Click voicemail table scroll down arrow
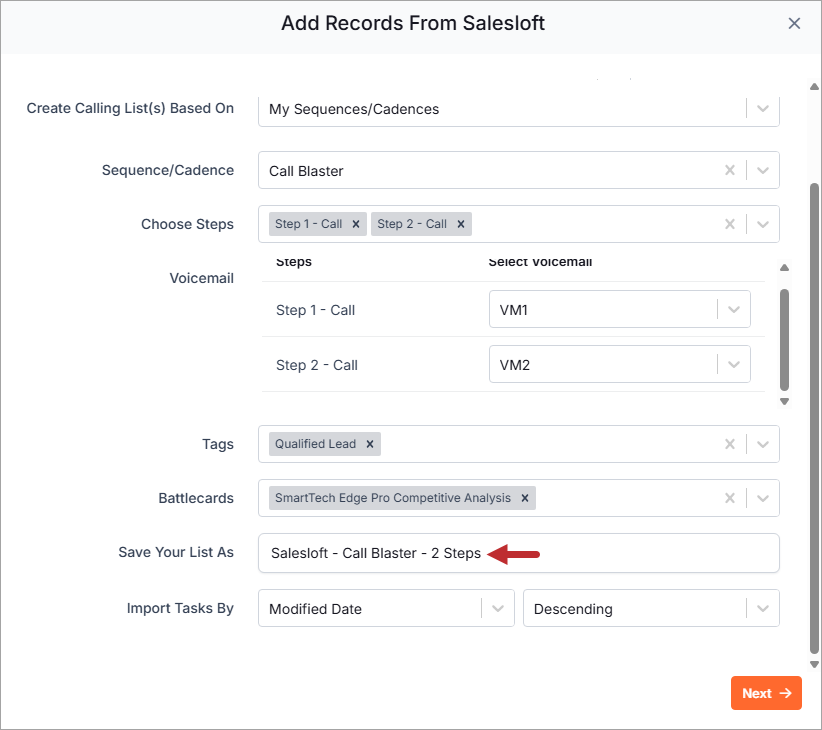822x730 pixels. [x=784, y=402]
